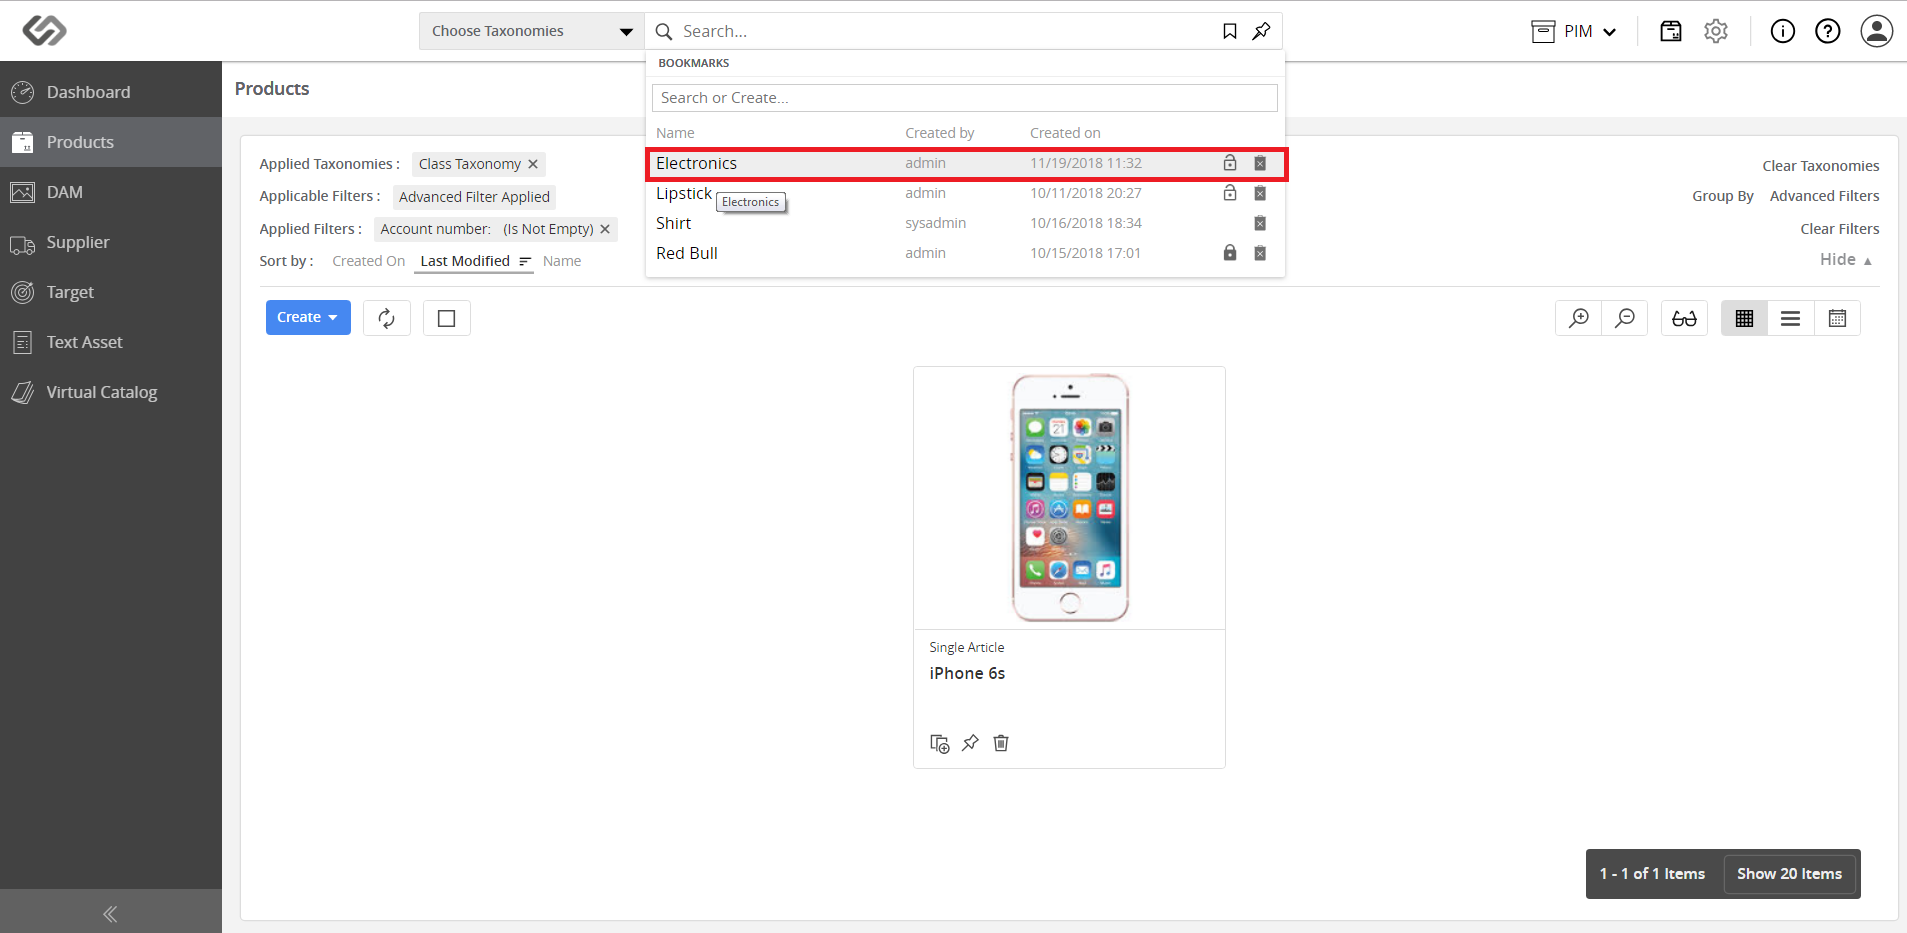Click the zoom in magnifier icon
Image resolution: width=1907 pixels, height=933 pixels.
click(x=1579, y=318)
